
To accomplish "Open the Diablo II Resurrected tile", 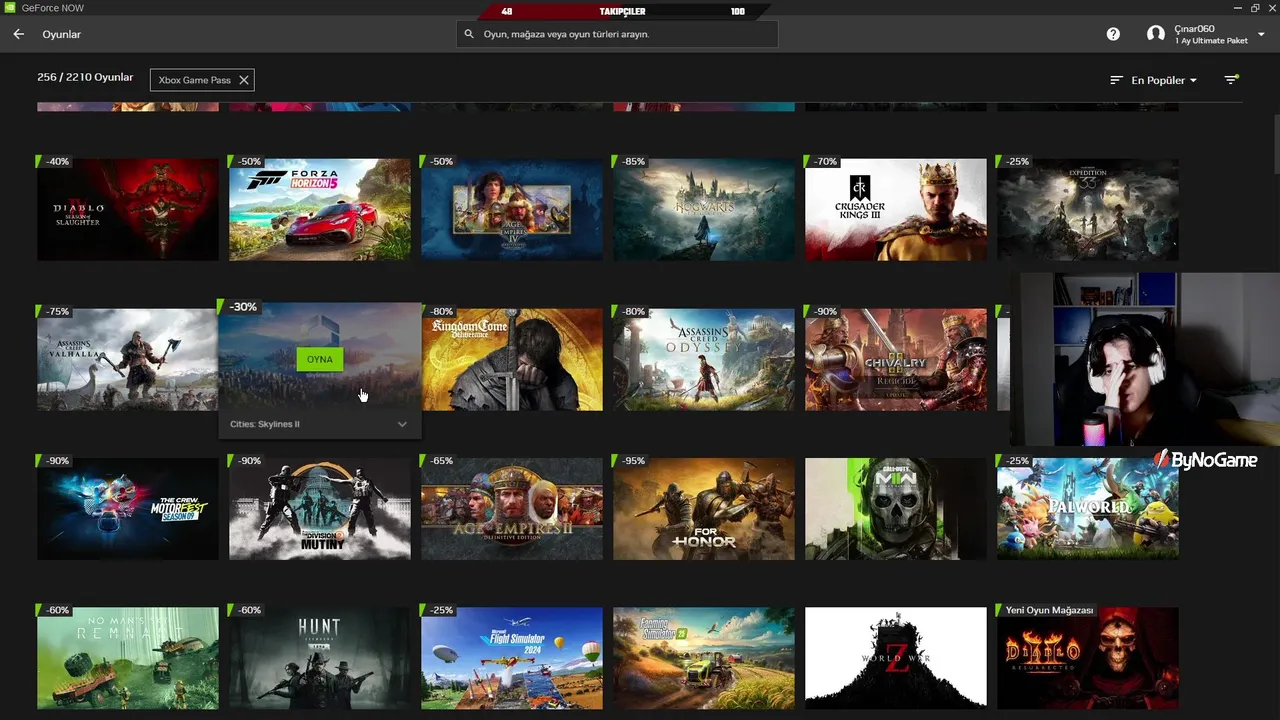I will click(x=1088, y=658).
